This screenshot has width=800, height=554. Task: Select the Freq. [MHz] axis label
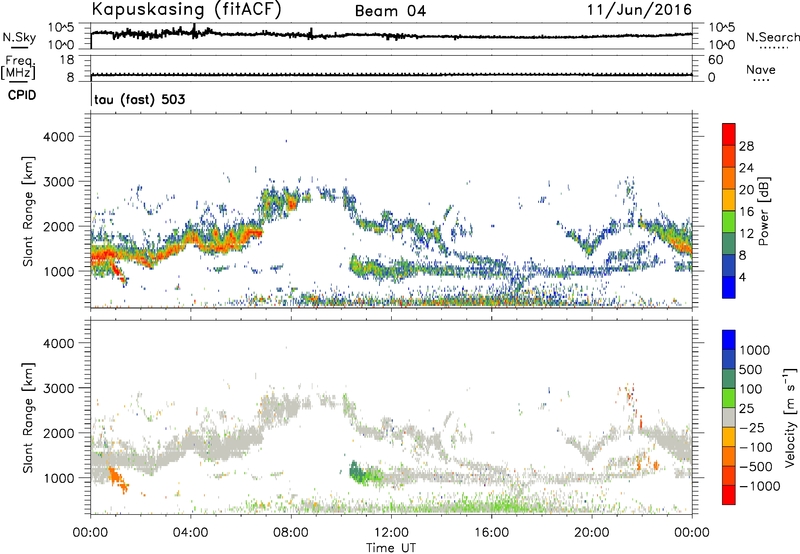18,68
